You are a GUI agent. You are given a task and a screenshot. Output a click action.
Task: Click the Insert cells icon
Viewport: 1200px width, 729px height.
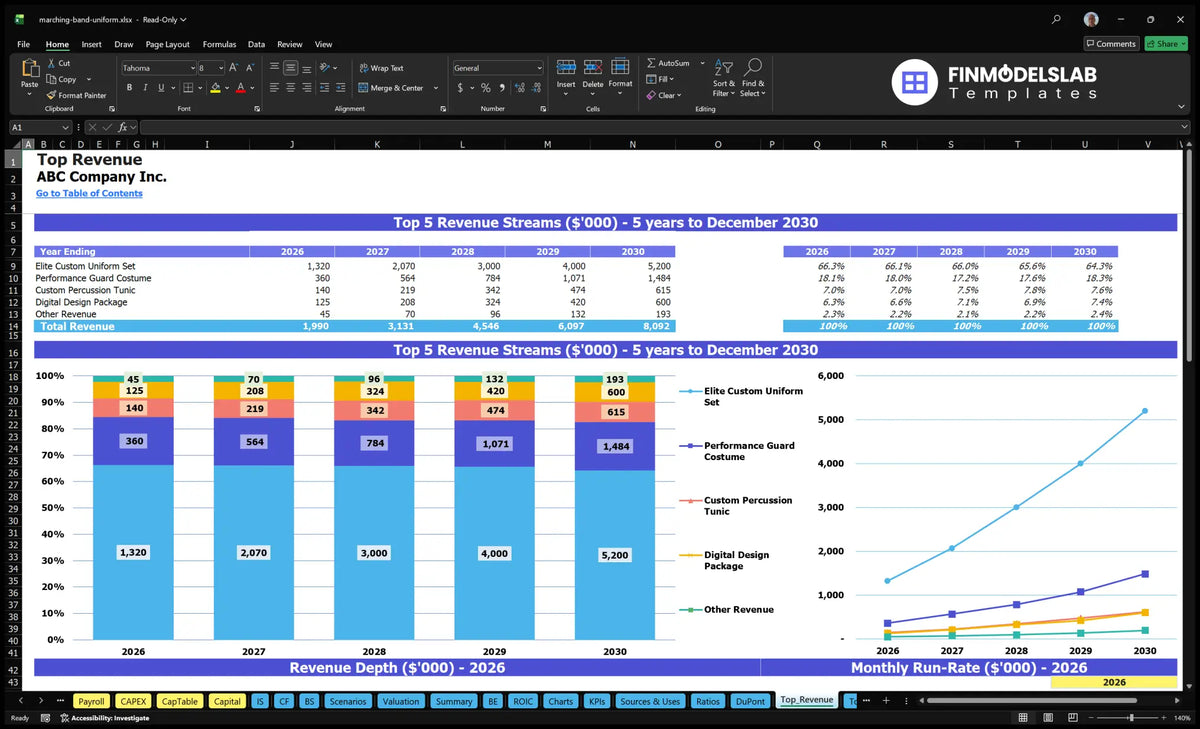click(x=566, y=67)
